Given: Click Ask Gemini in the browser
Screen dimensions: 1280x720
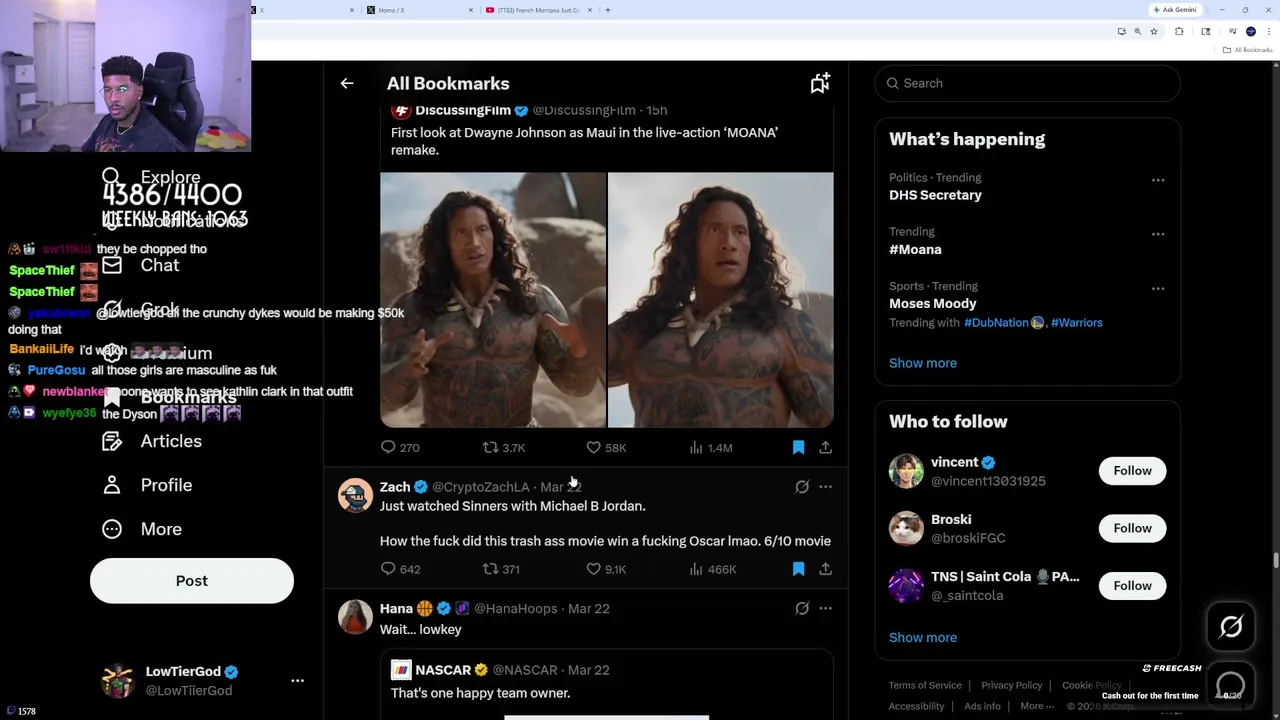Looking at the screenshot, I should [x=1175, y=10].
